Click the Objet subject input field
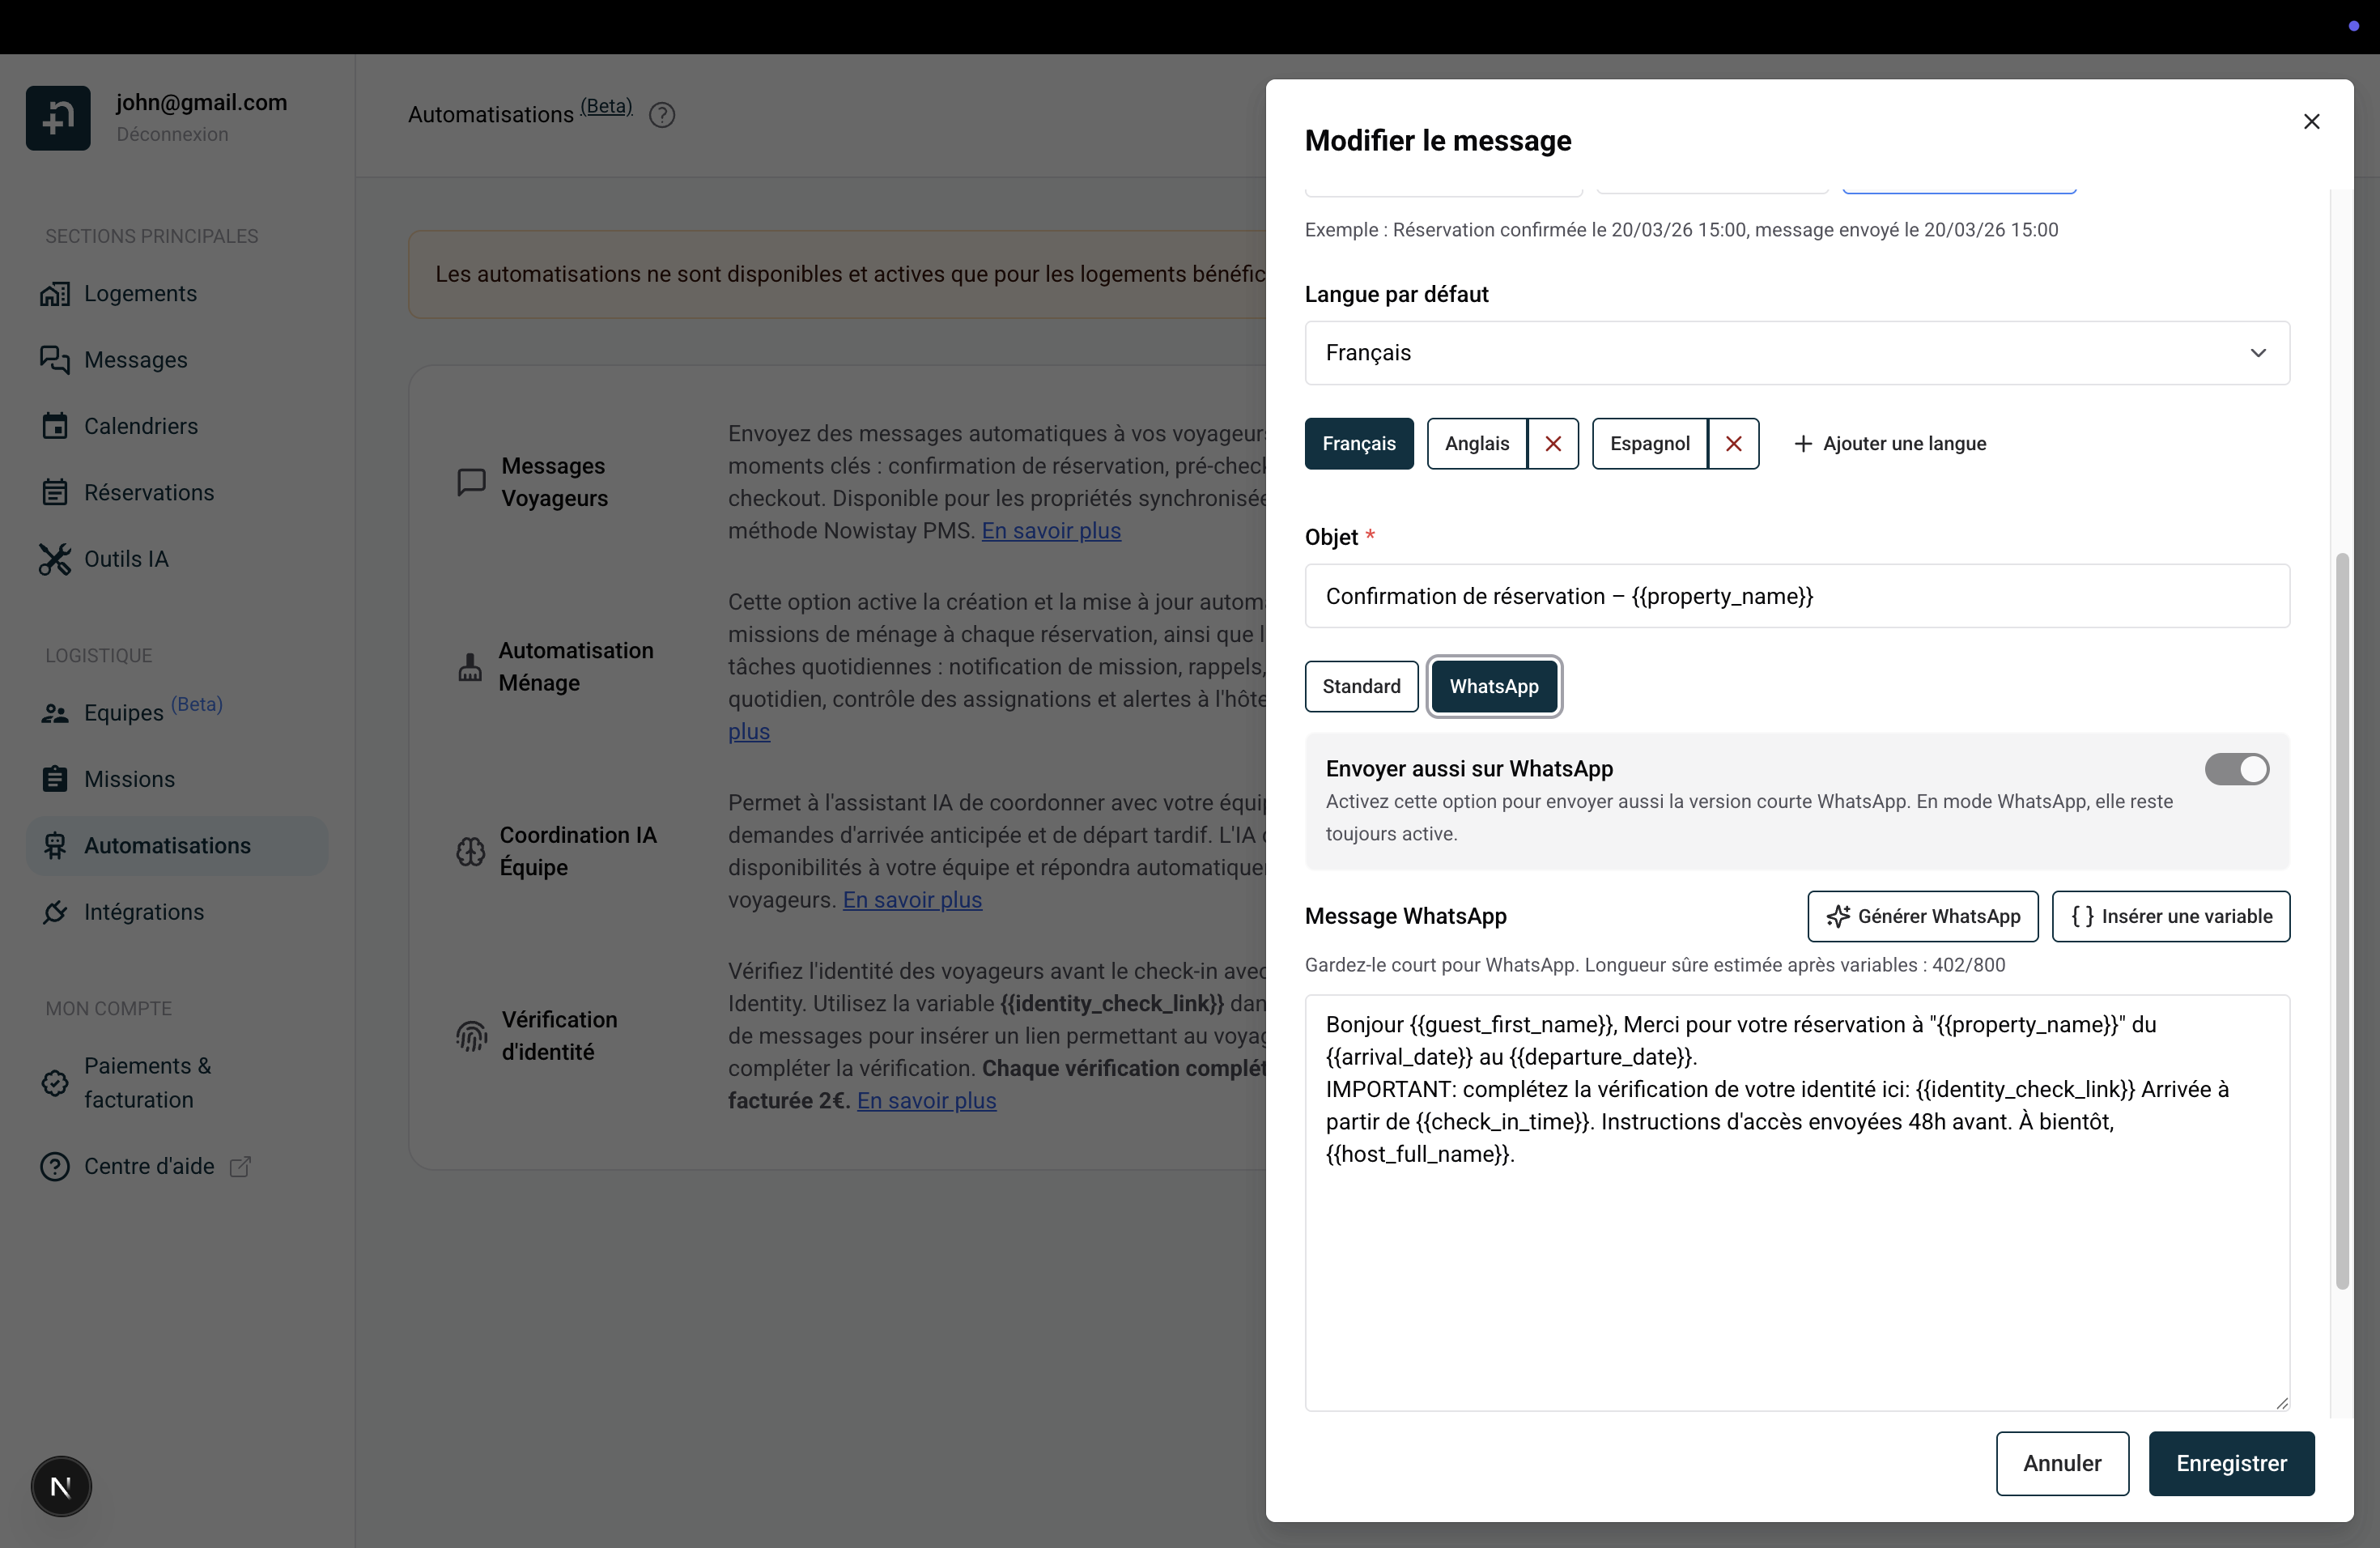The width and height of the screenshot is (2380, 1548). [x=1797, y=596]
